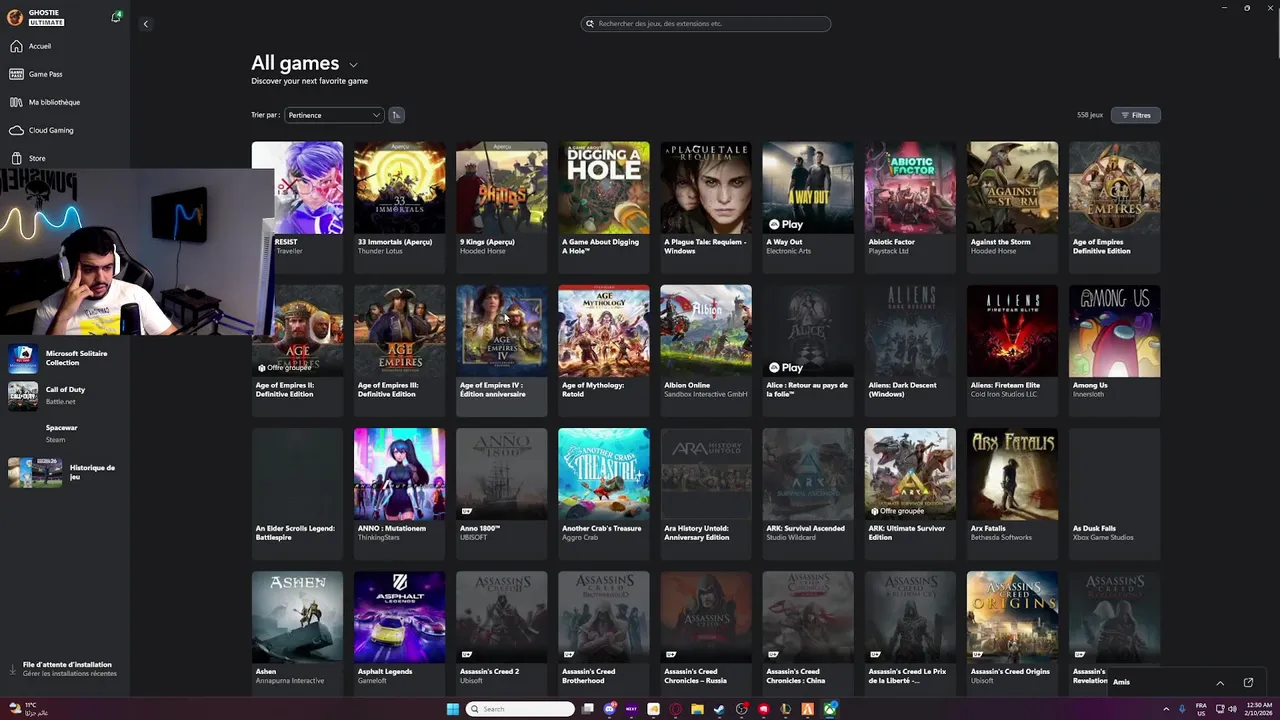Image resolution: width=1280 pixels, height=720 pixels.
Task: Open 9 Kings (Aperçu) game tile
Action: 501,207
